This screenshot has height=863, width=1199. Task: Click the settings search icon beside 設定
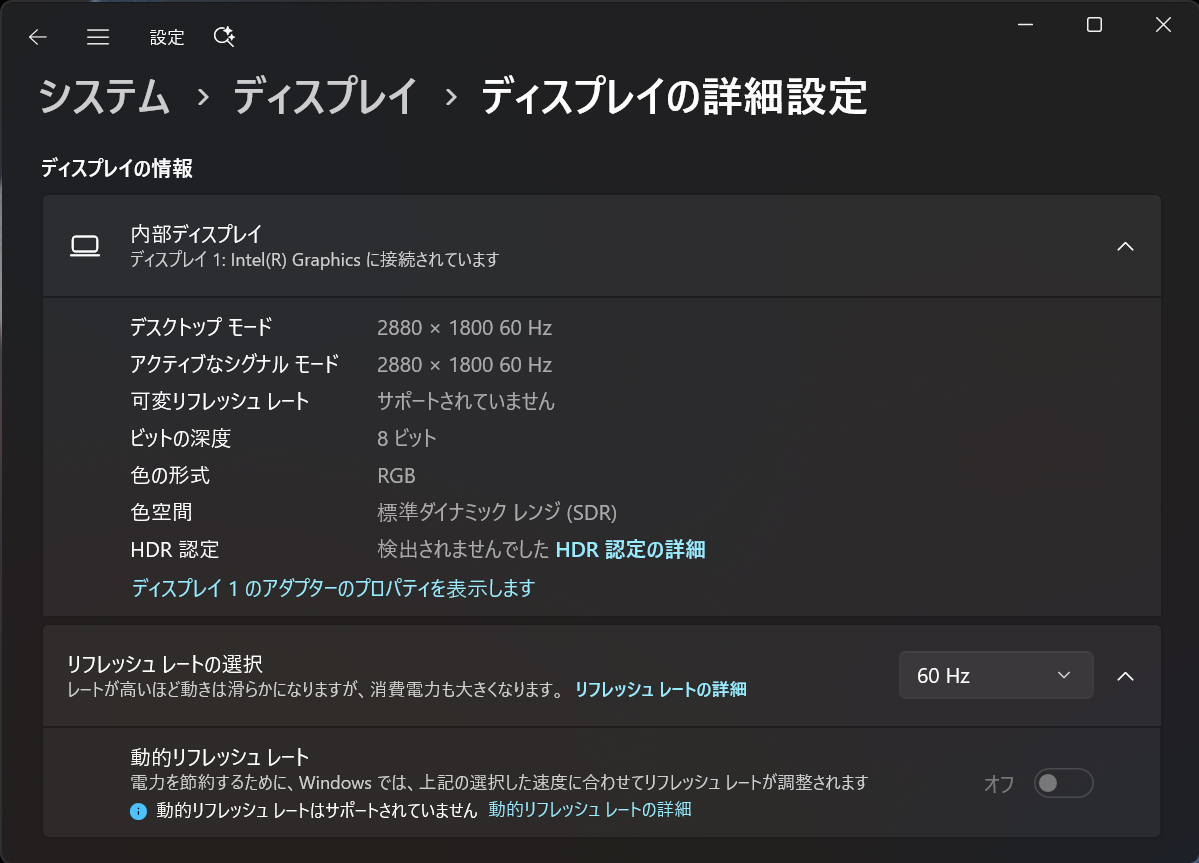[x=224, y=36]
